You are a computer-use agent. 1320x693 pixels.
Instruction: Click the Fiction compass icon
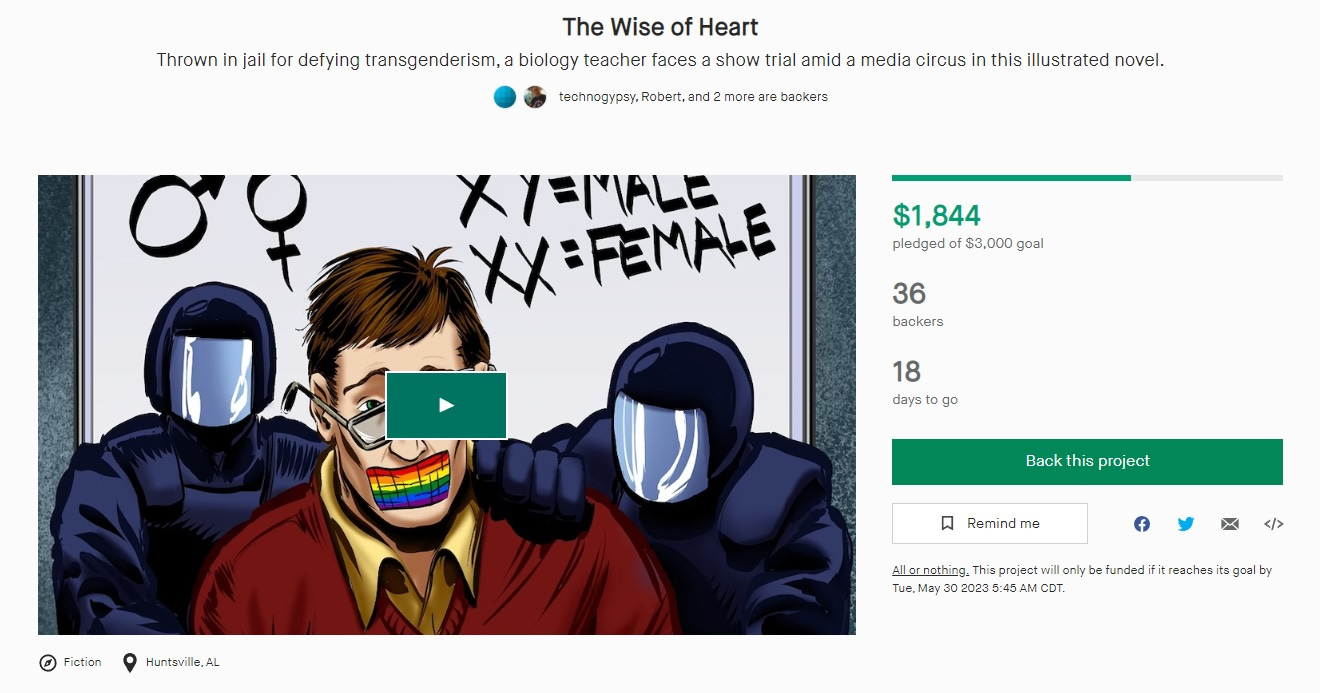[x=47, y=662]
